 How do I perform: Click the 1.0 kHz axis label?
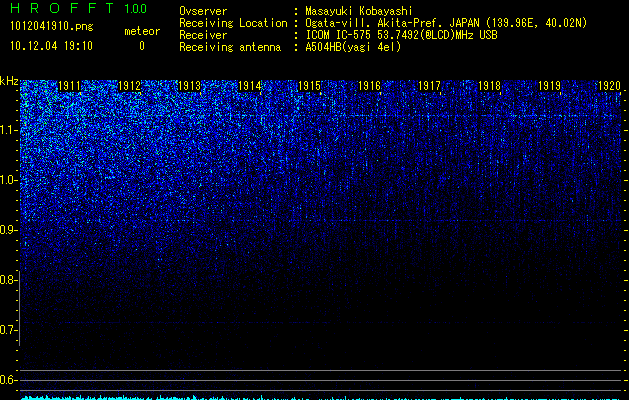pos(9,180)
